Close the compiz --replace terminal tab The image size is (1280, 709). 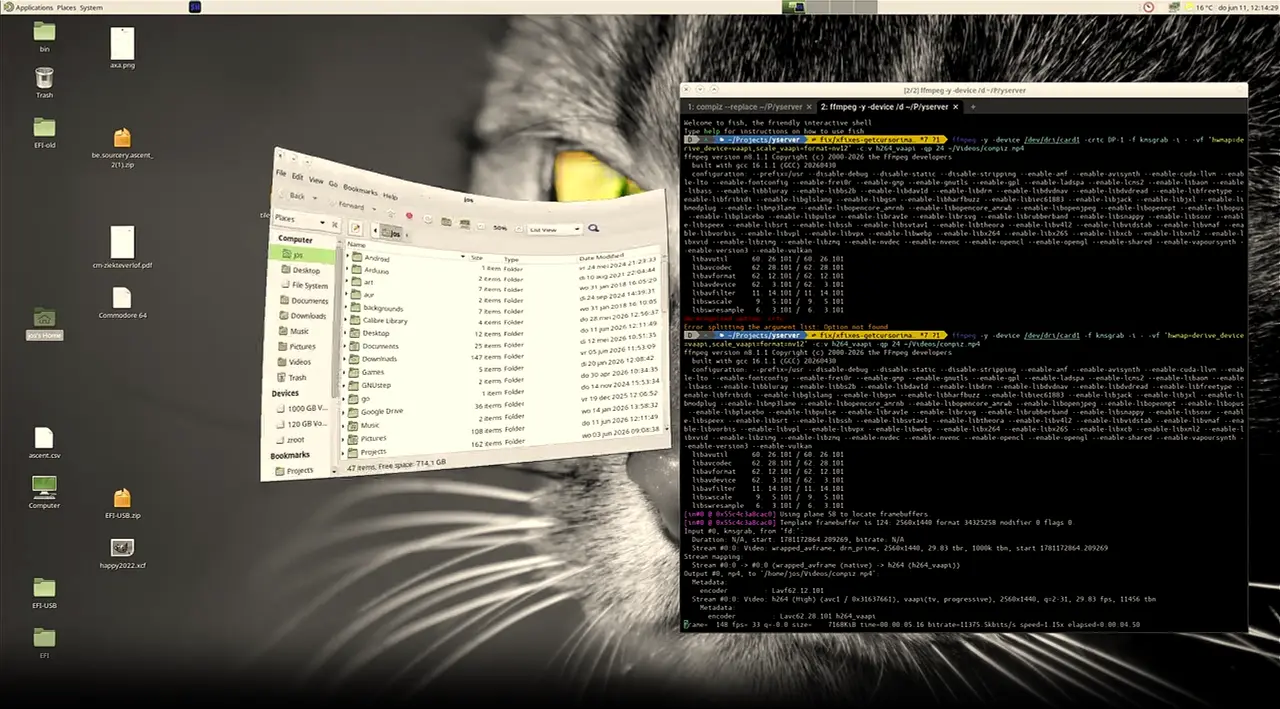pyautogui.click(x=809, y=106)
